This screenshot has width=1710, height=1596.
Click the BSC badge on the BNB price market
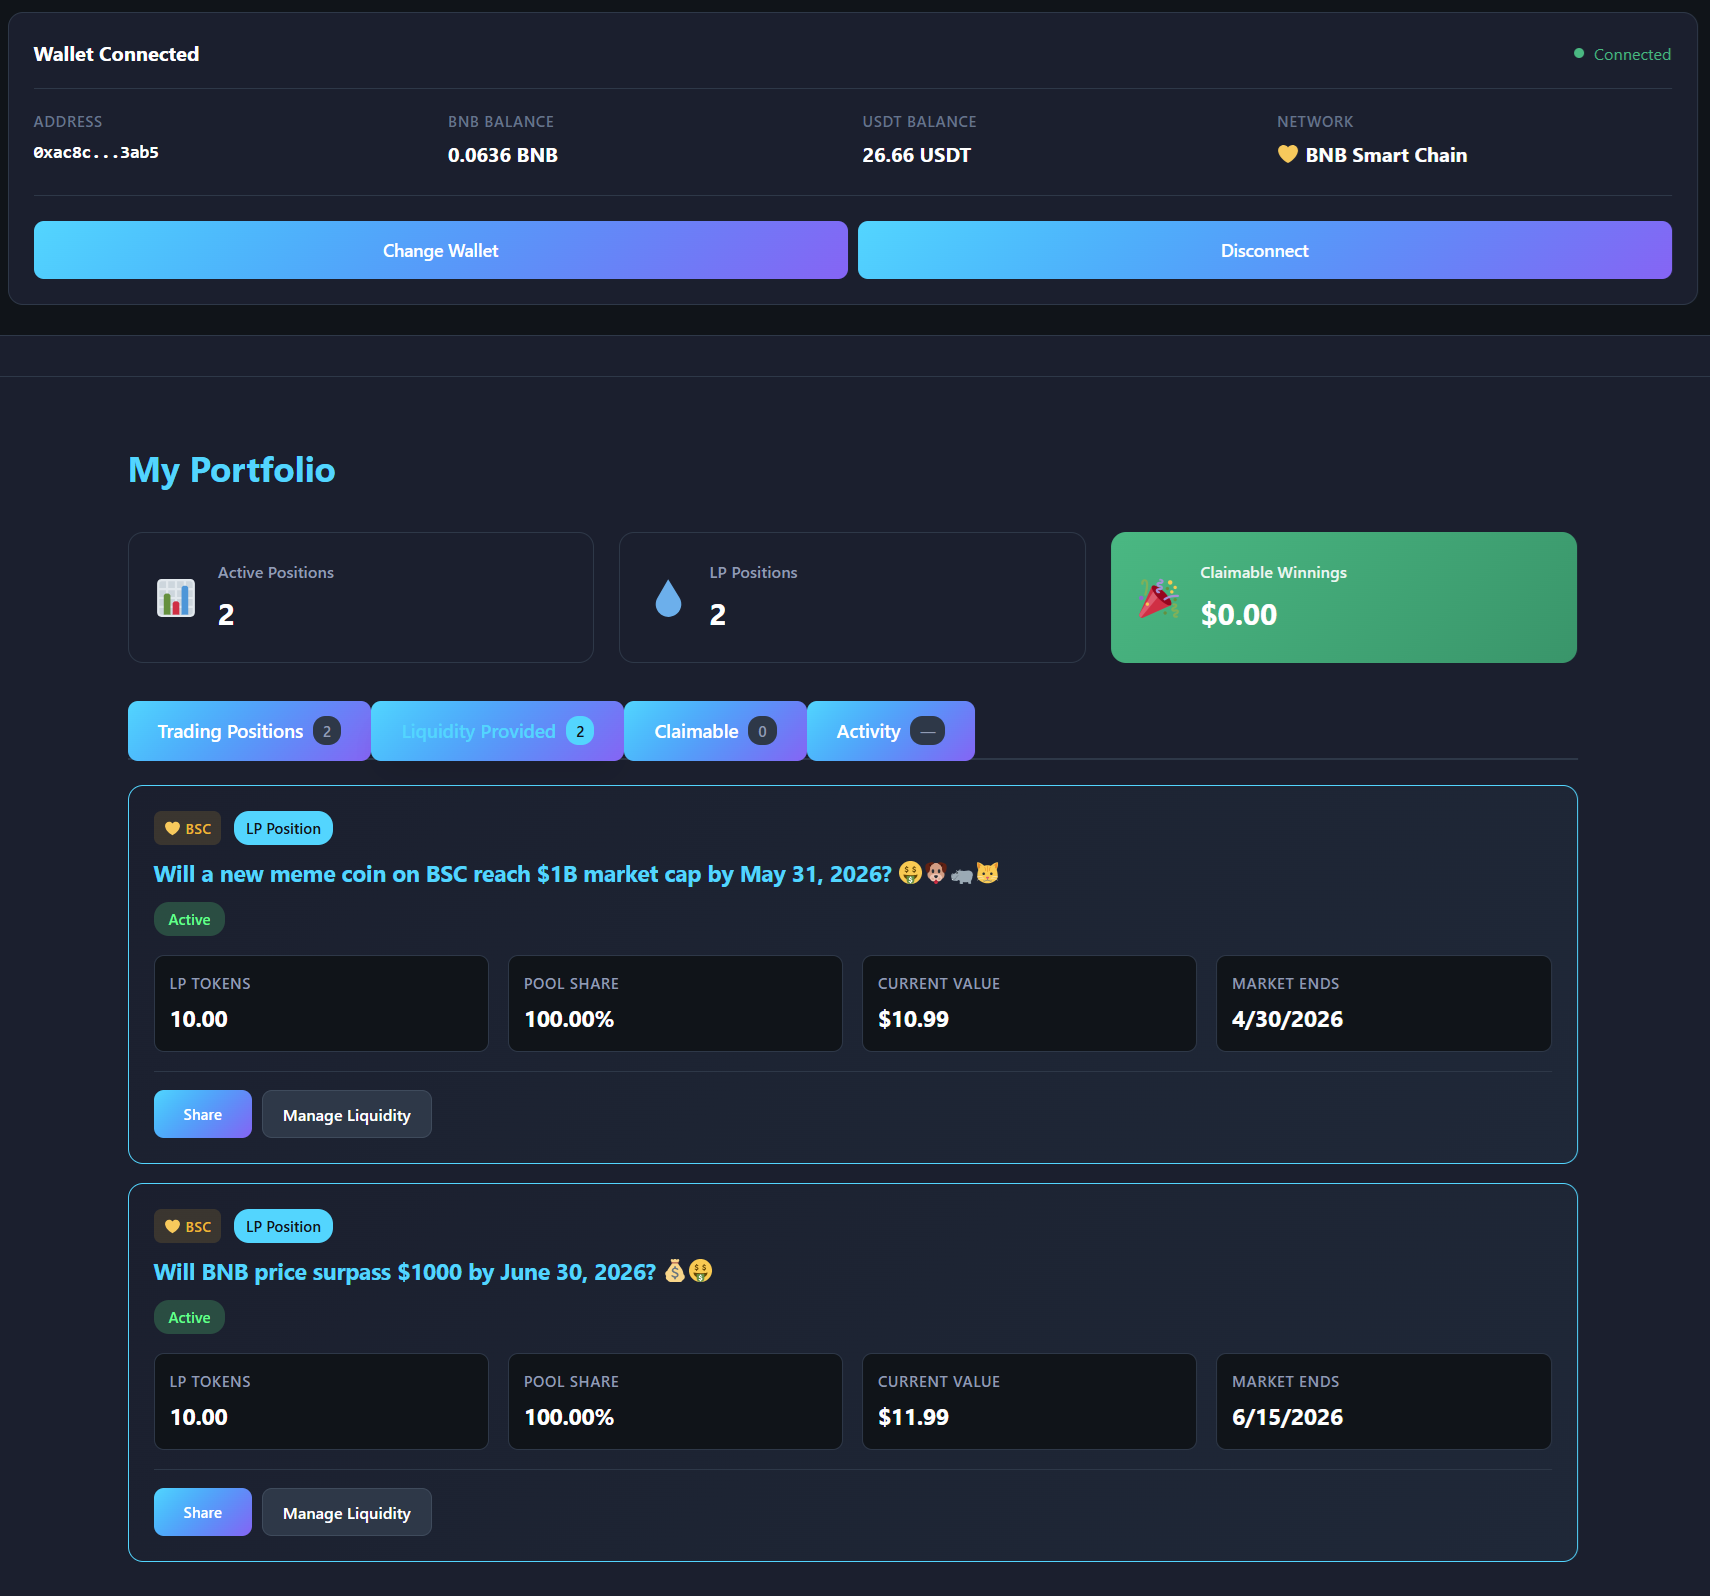188,1226
